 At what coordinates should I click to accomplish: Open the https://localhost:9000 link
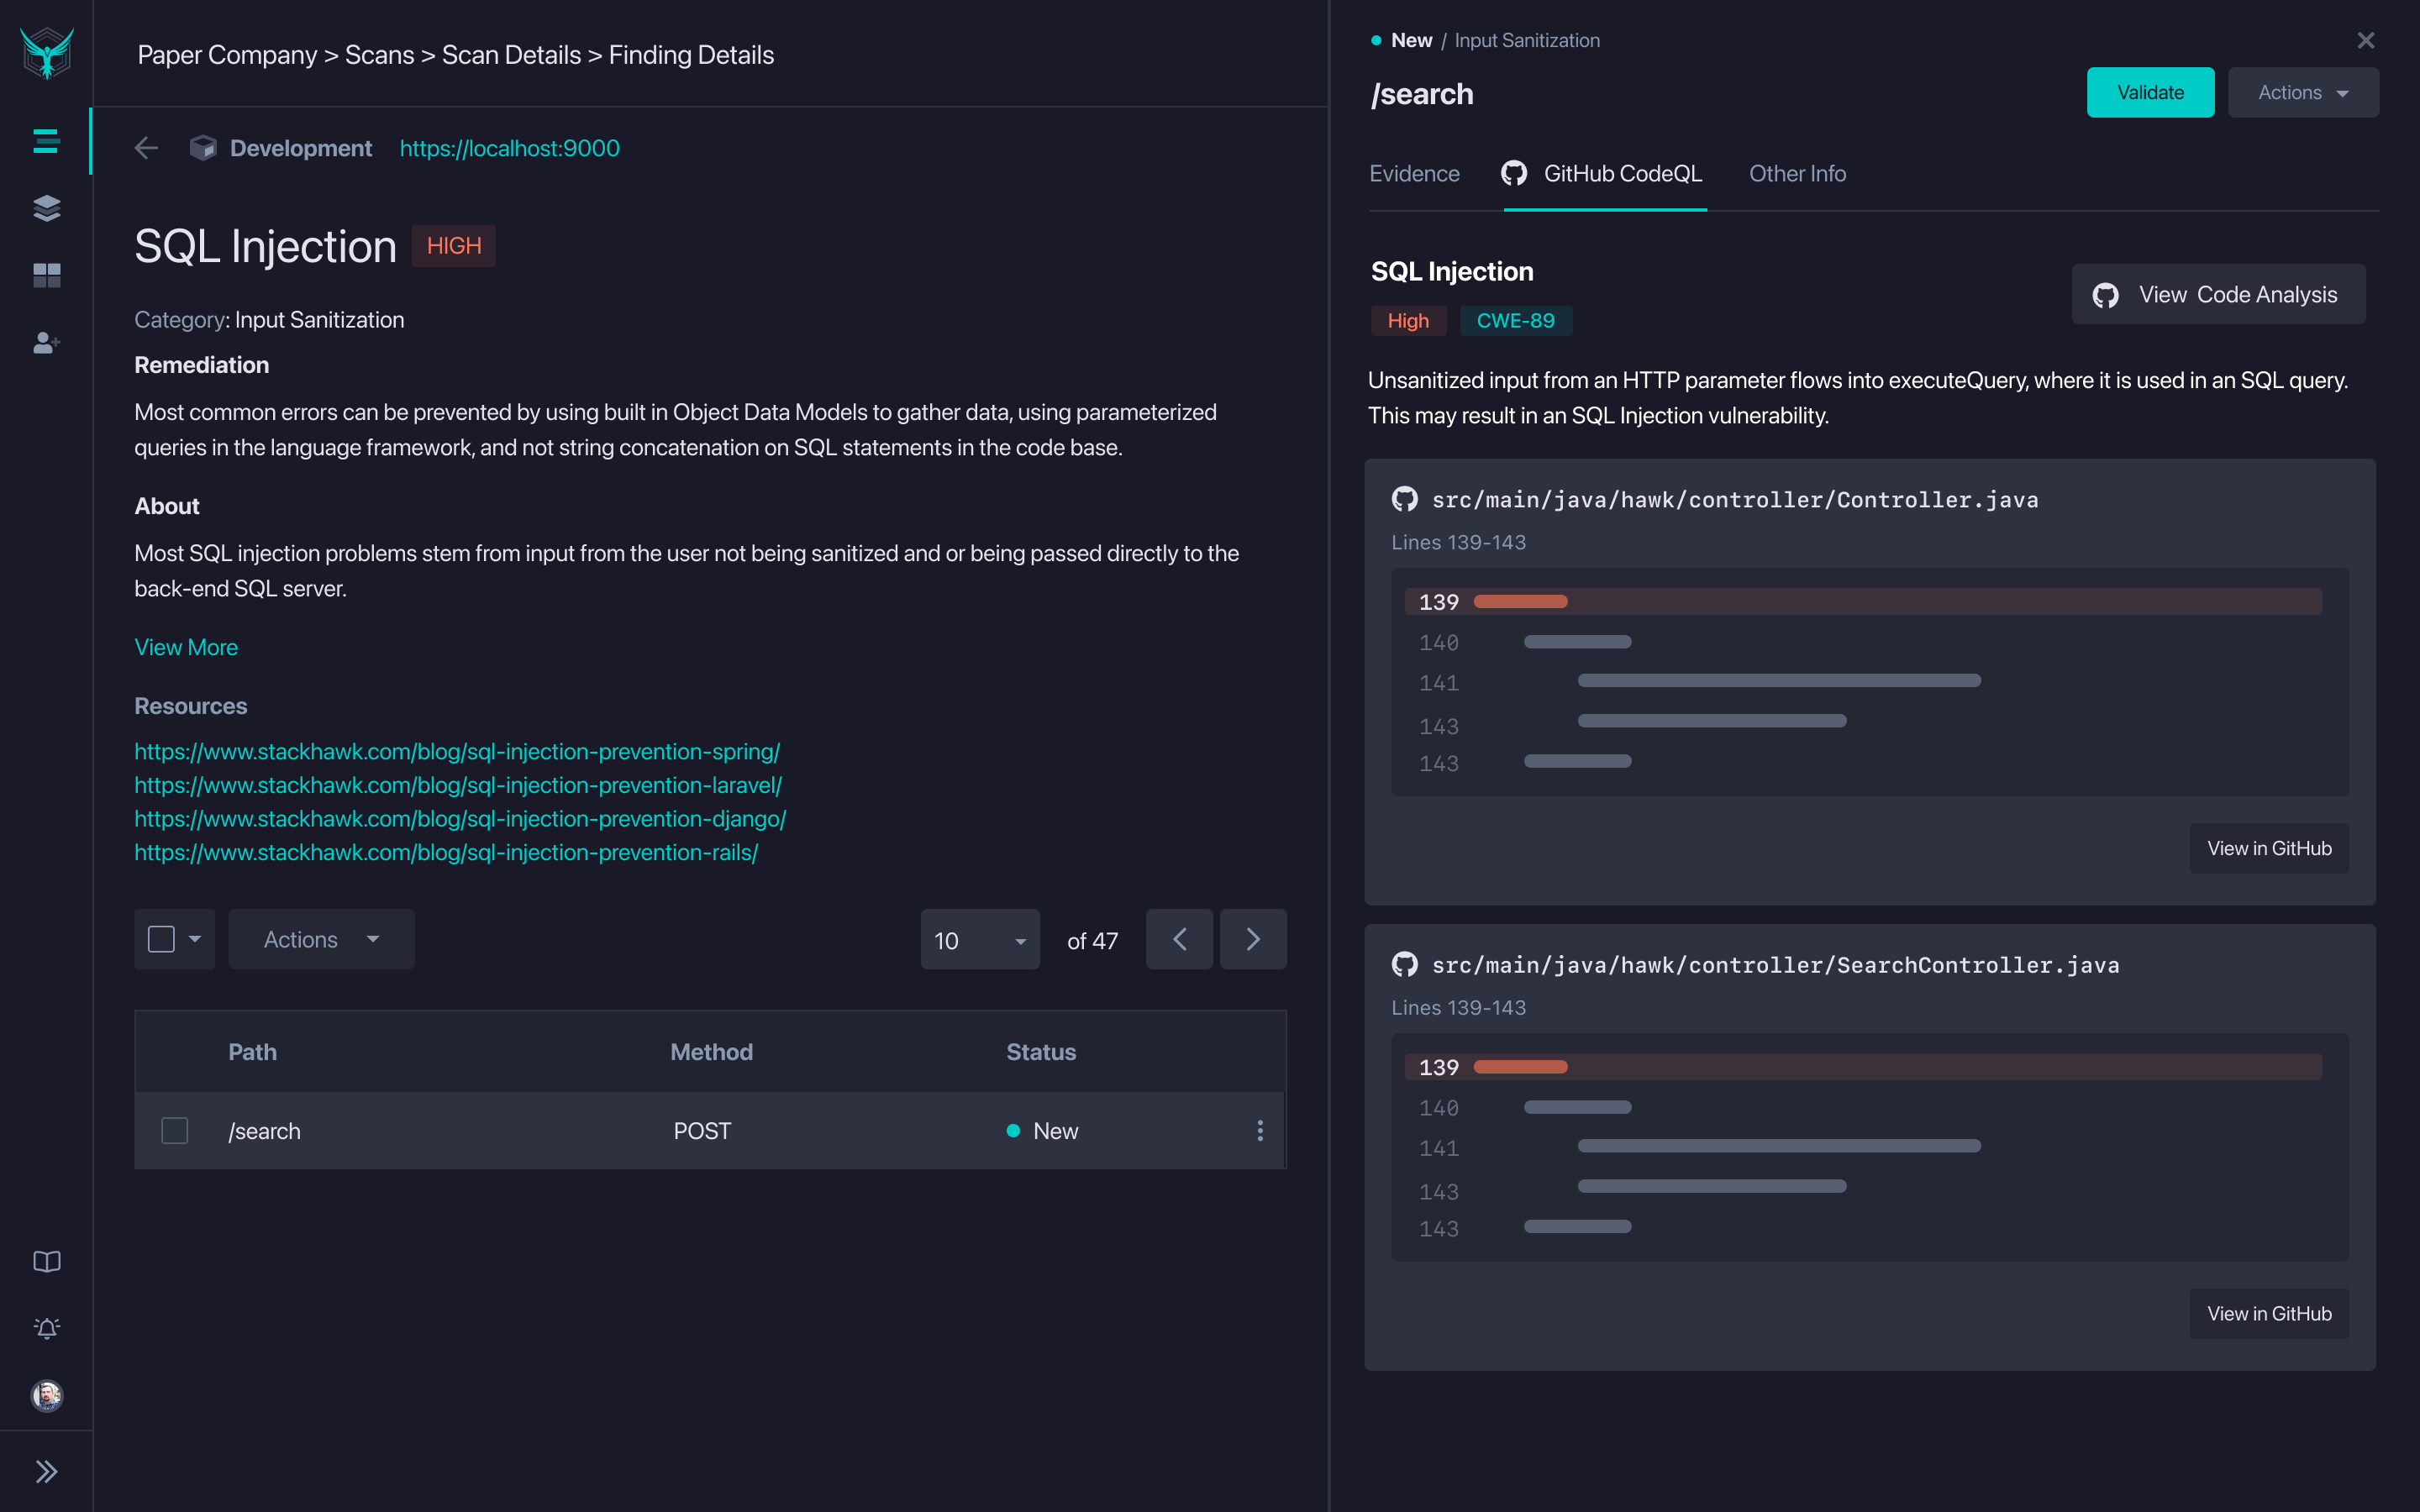coord(509,148)
